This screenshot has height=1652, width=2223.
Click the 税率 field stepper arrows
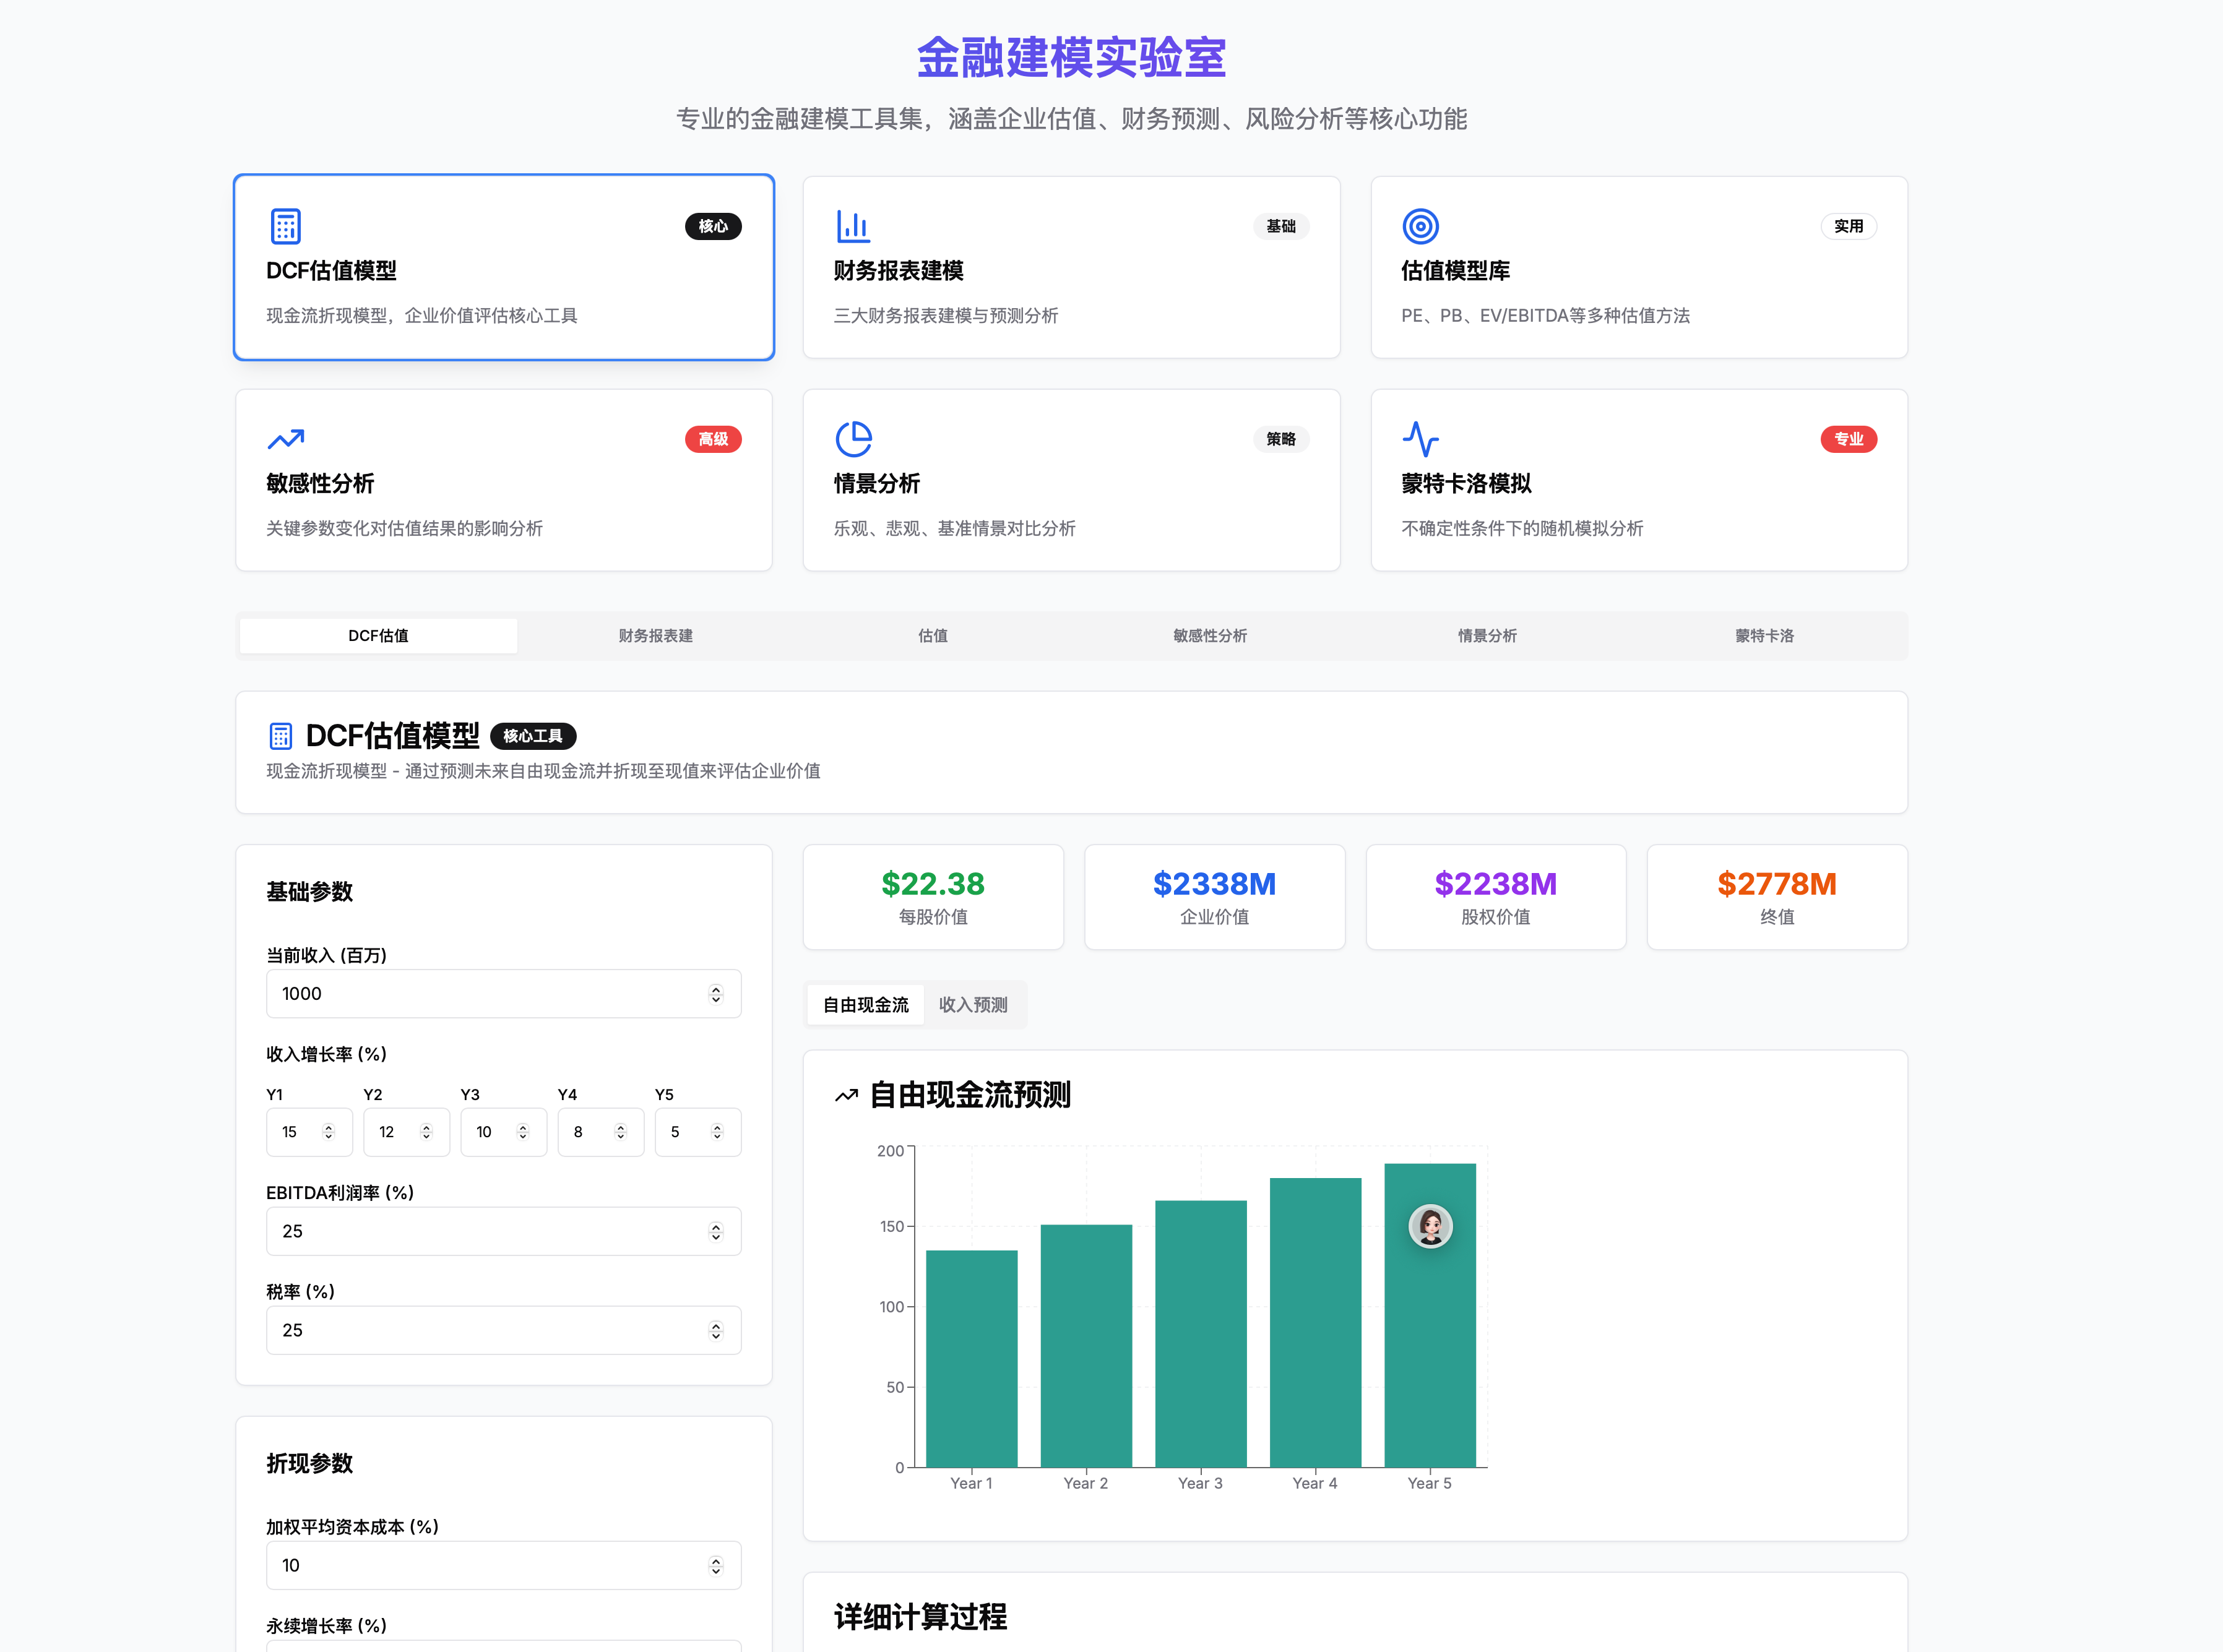click(x=715, y=1330)
